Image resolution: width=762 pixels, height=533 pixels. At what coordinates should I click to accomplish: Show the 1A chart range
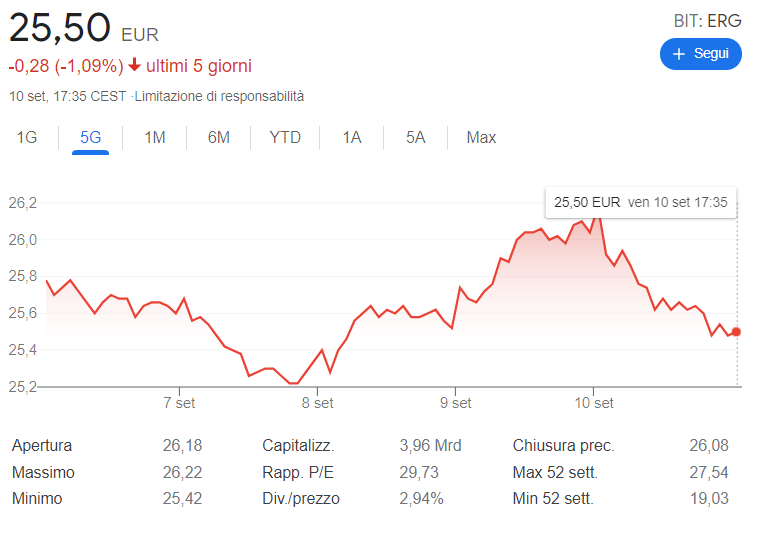pos(351,137)
